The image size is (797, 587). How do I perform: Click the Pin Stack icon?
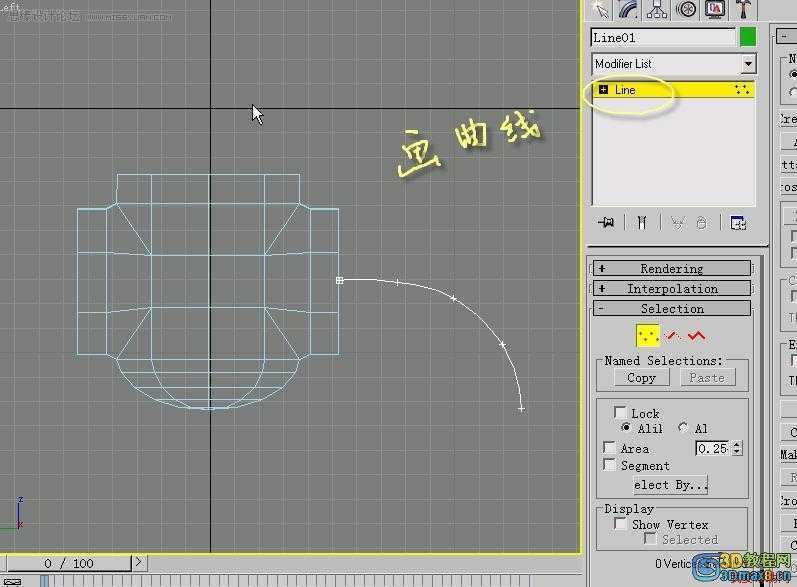606,223
